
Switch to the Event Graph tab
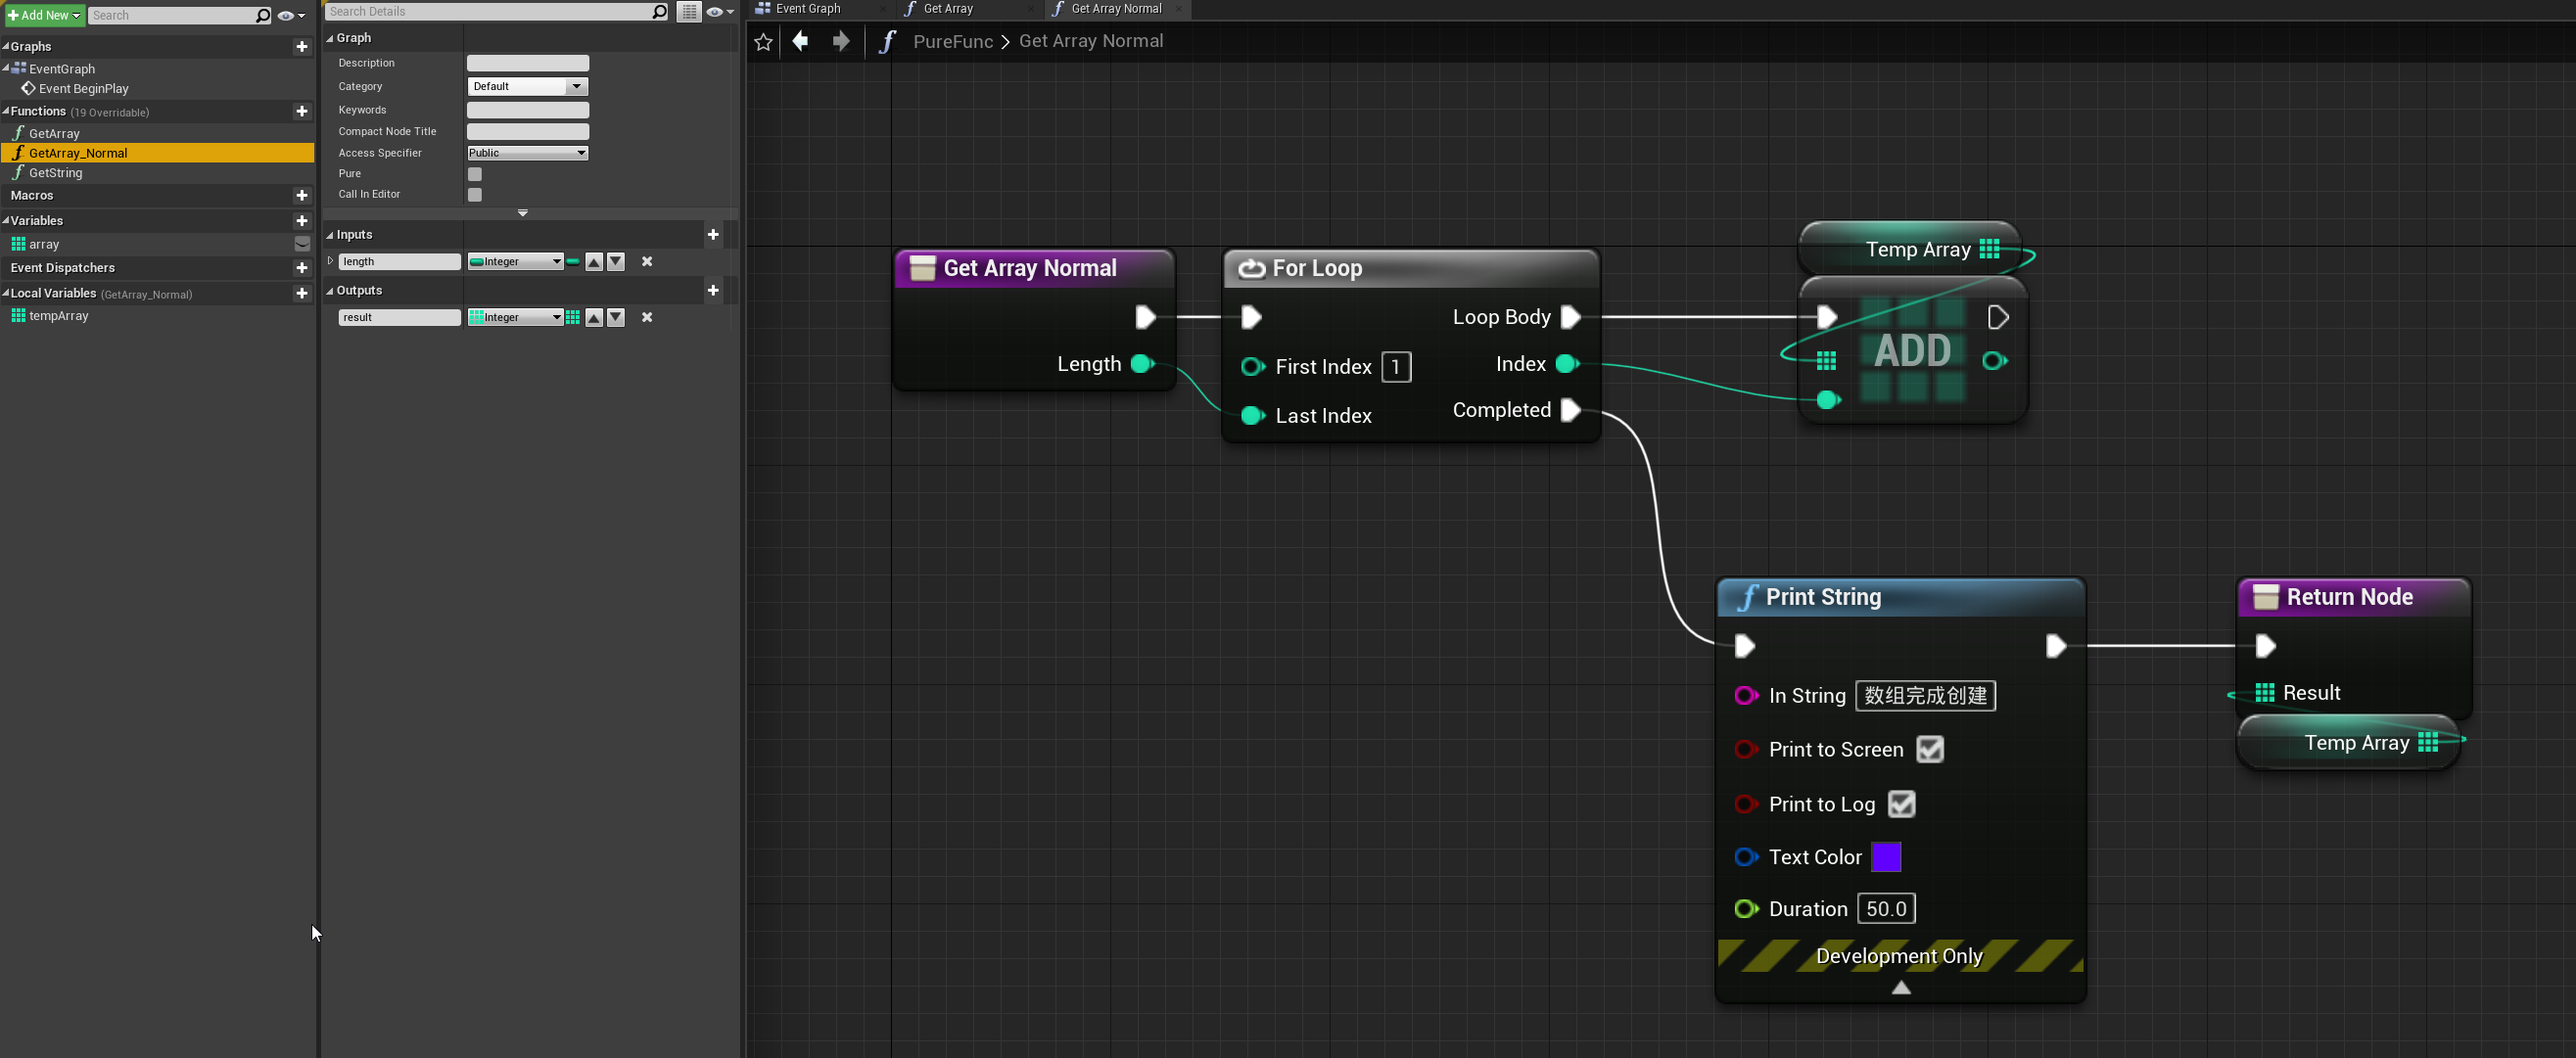[808, 9]
